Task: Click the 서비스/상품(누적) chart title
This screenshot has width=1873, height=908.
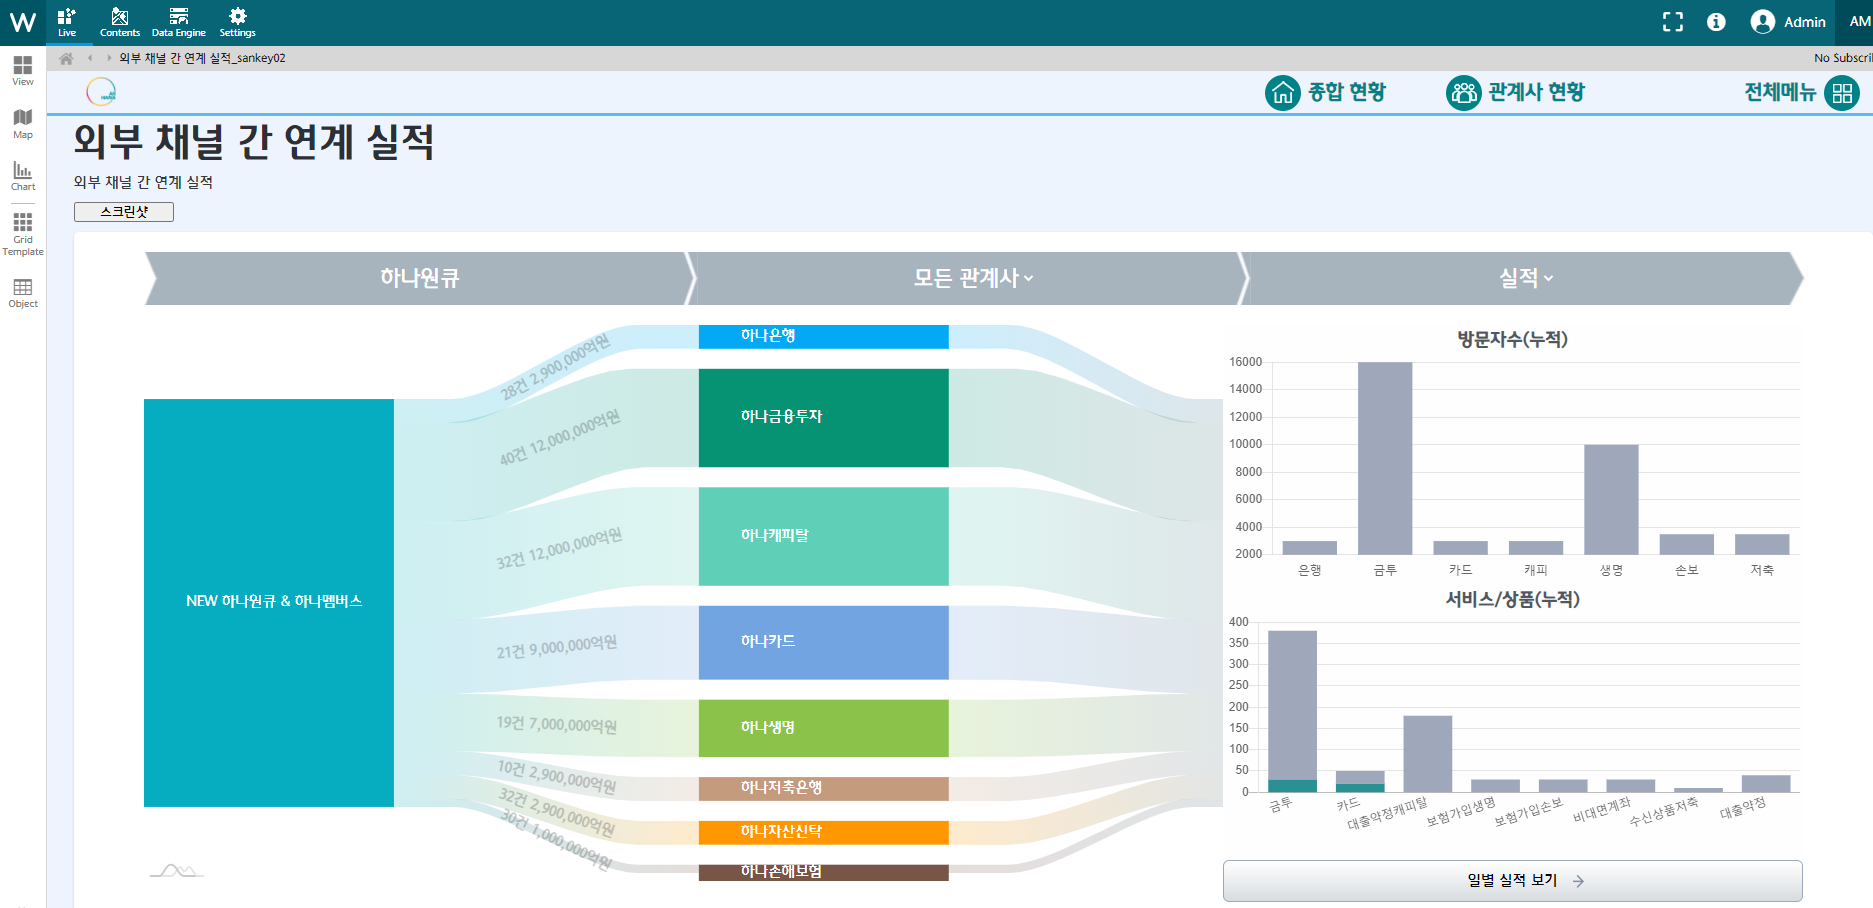Action: pyautogui.click(x=1512, y=599)
